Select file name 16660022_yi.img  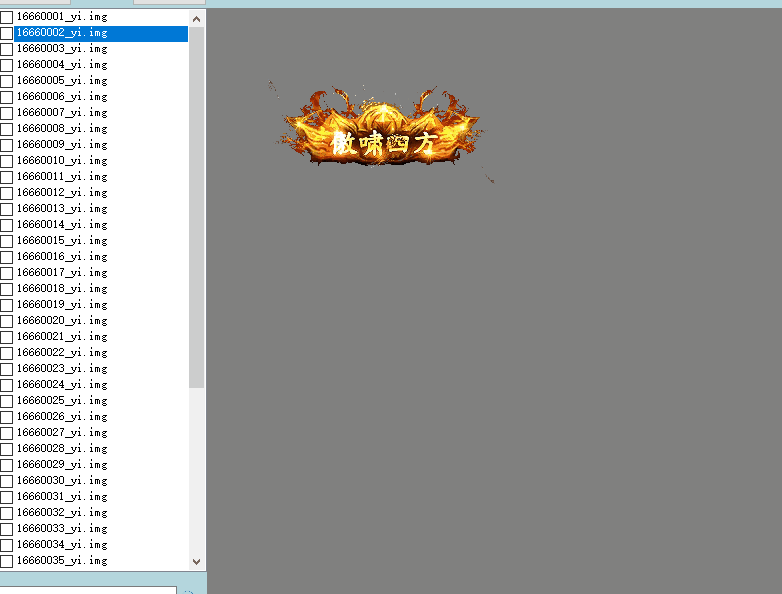pyautogui.click(x=62, y=353)
